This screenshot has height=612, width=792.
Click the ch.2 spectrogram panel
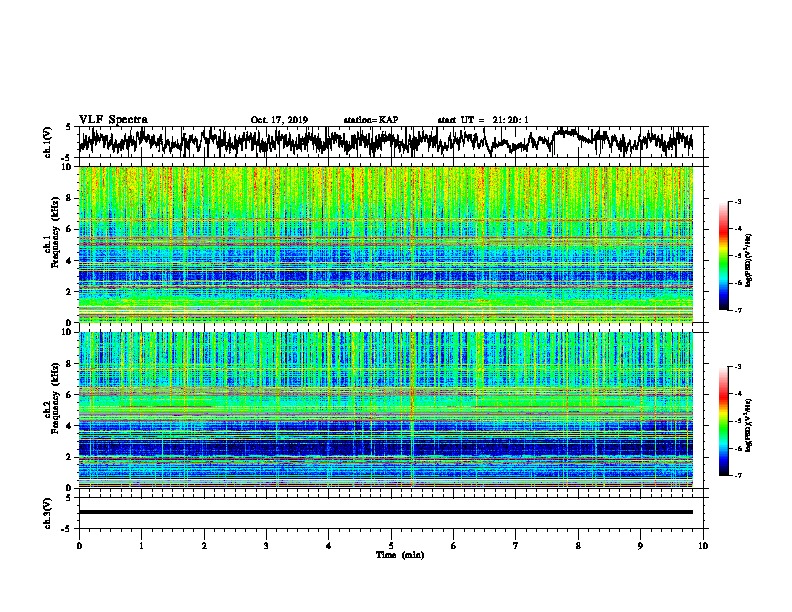click(386, 410)
